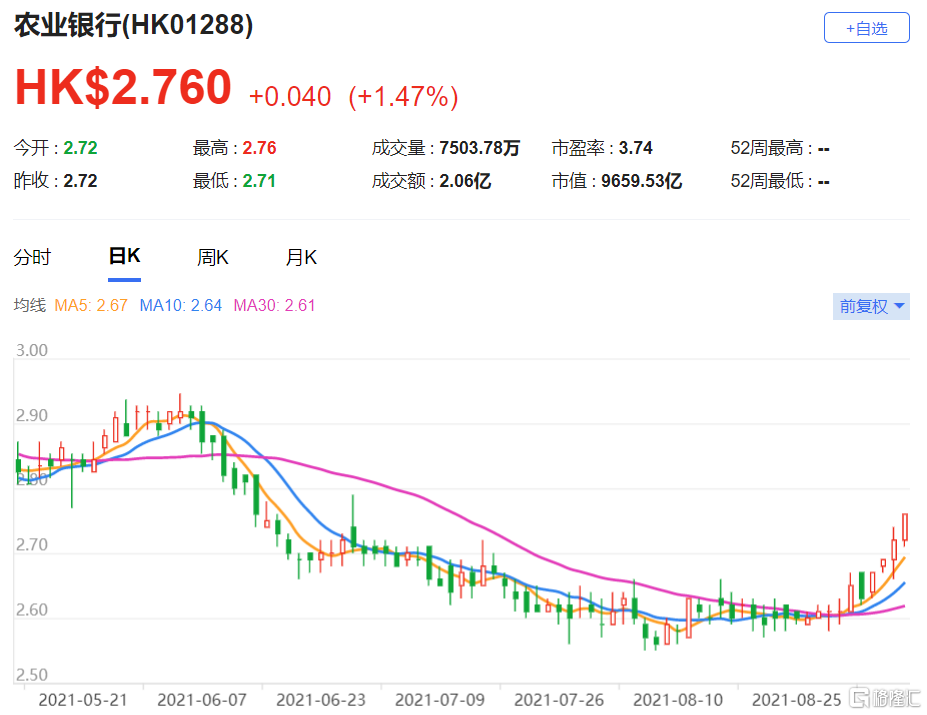The height and width of the screenshot is (715, 927).
Task: Click the MA30: 2.61 indicator label
Action: point(274,305)
